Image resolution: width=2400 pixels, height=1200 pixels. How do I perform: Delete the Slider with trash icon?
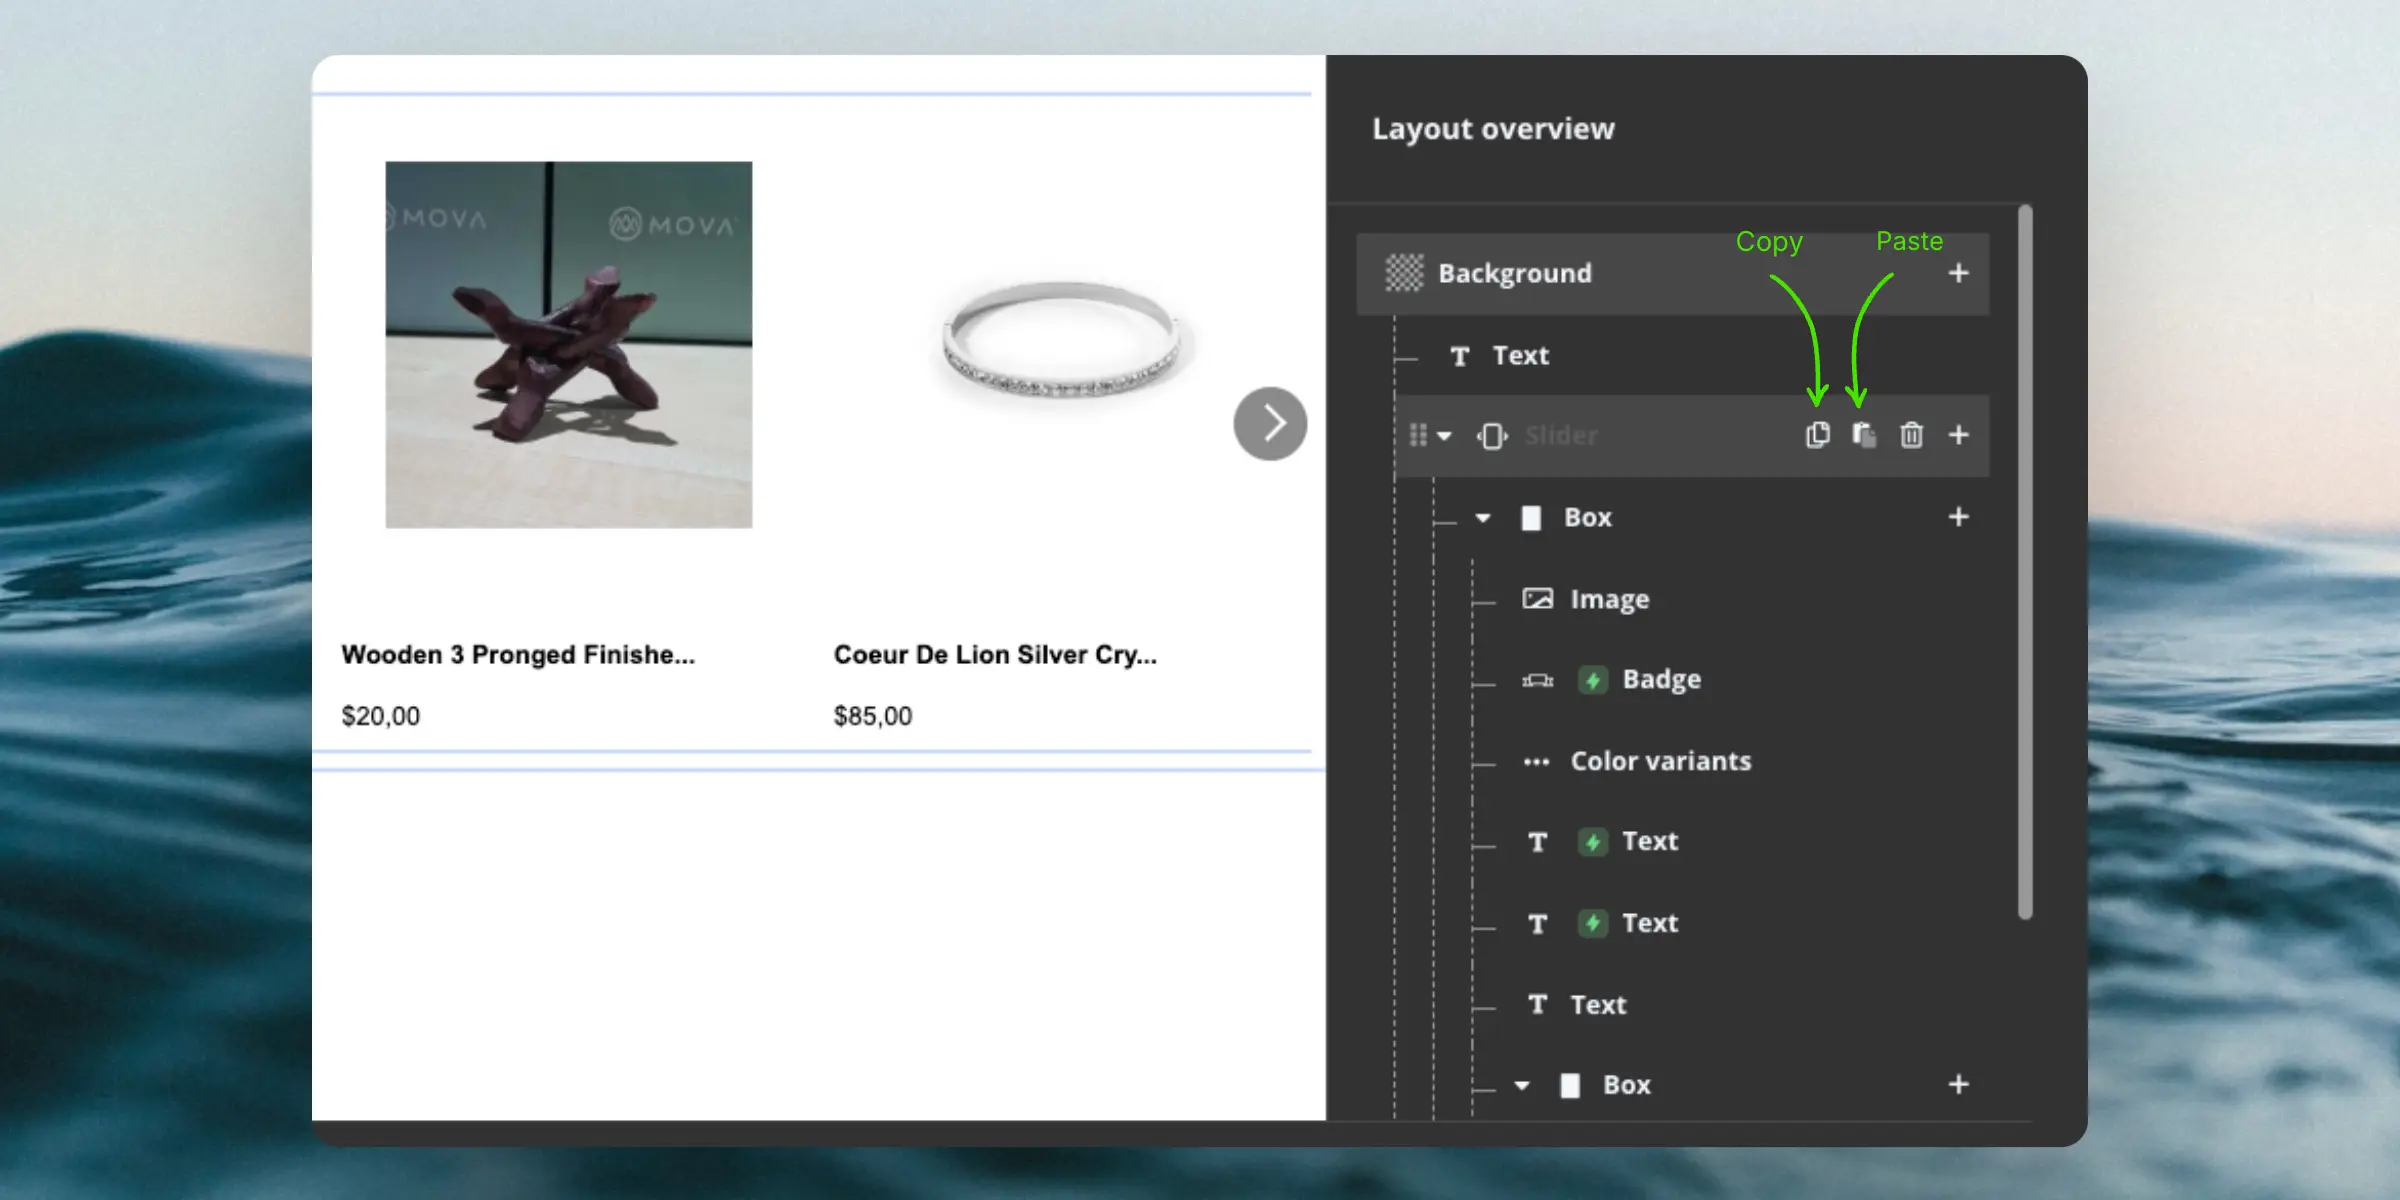tap(1911, 435)
